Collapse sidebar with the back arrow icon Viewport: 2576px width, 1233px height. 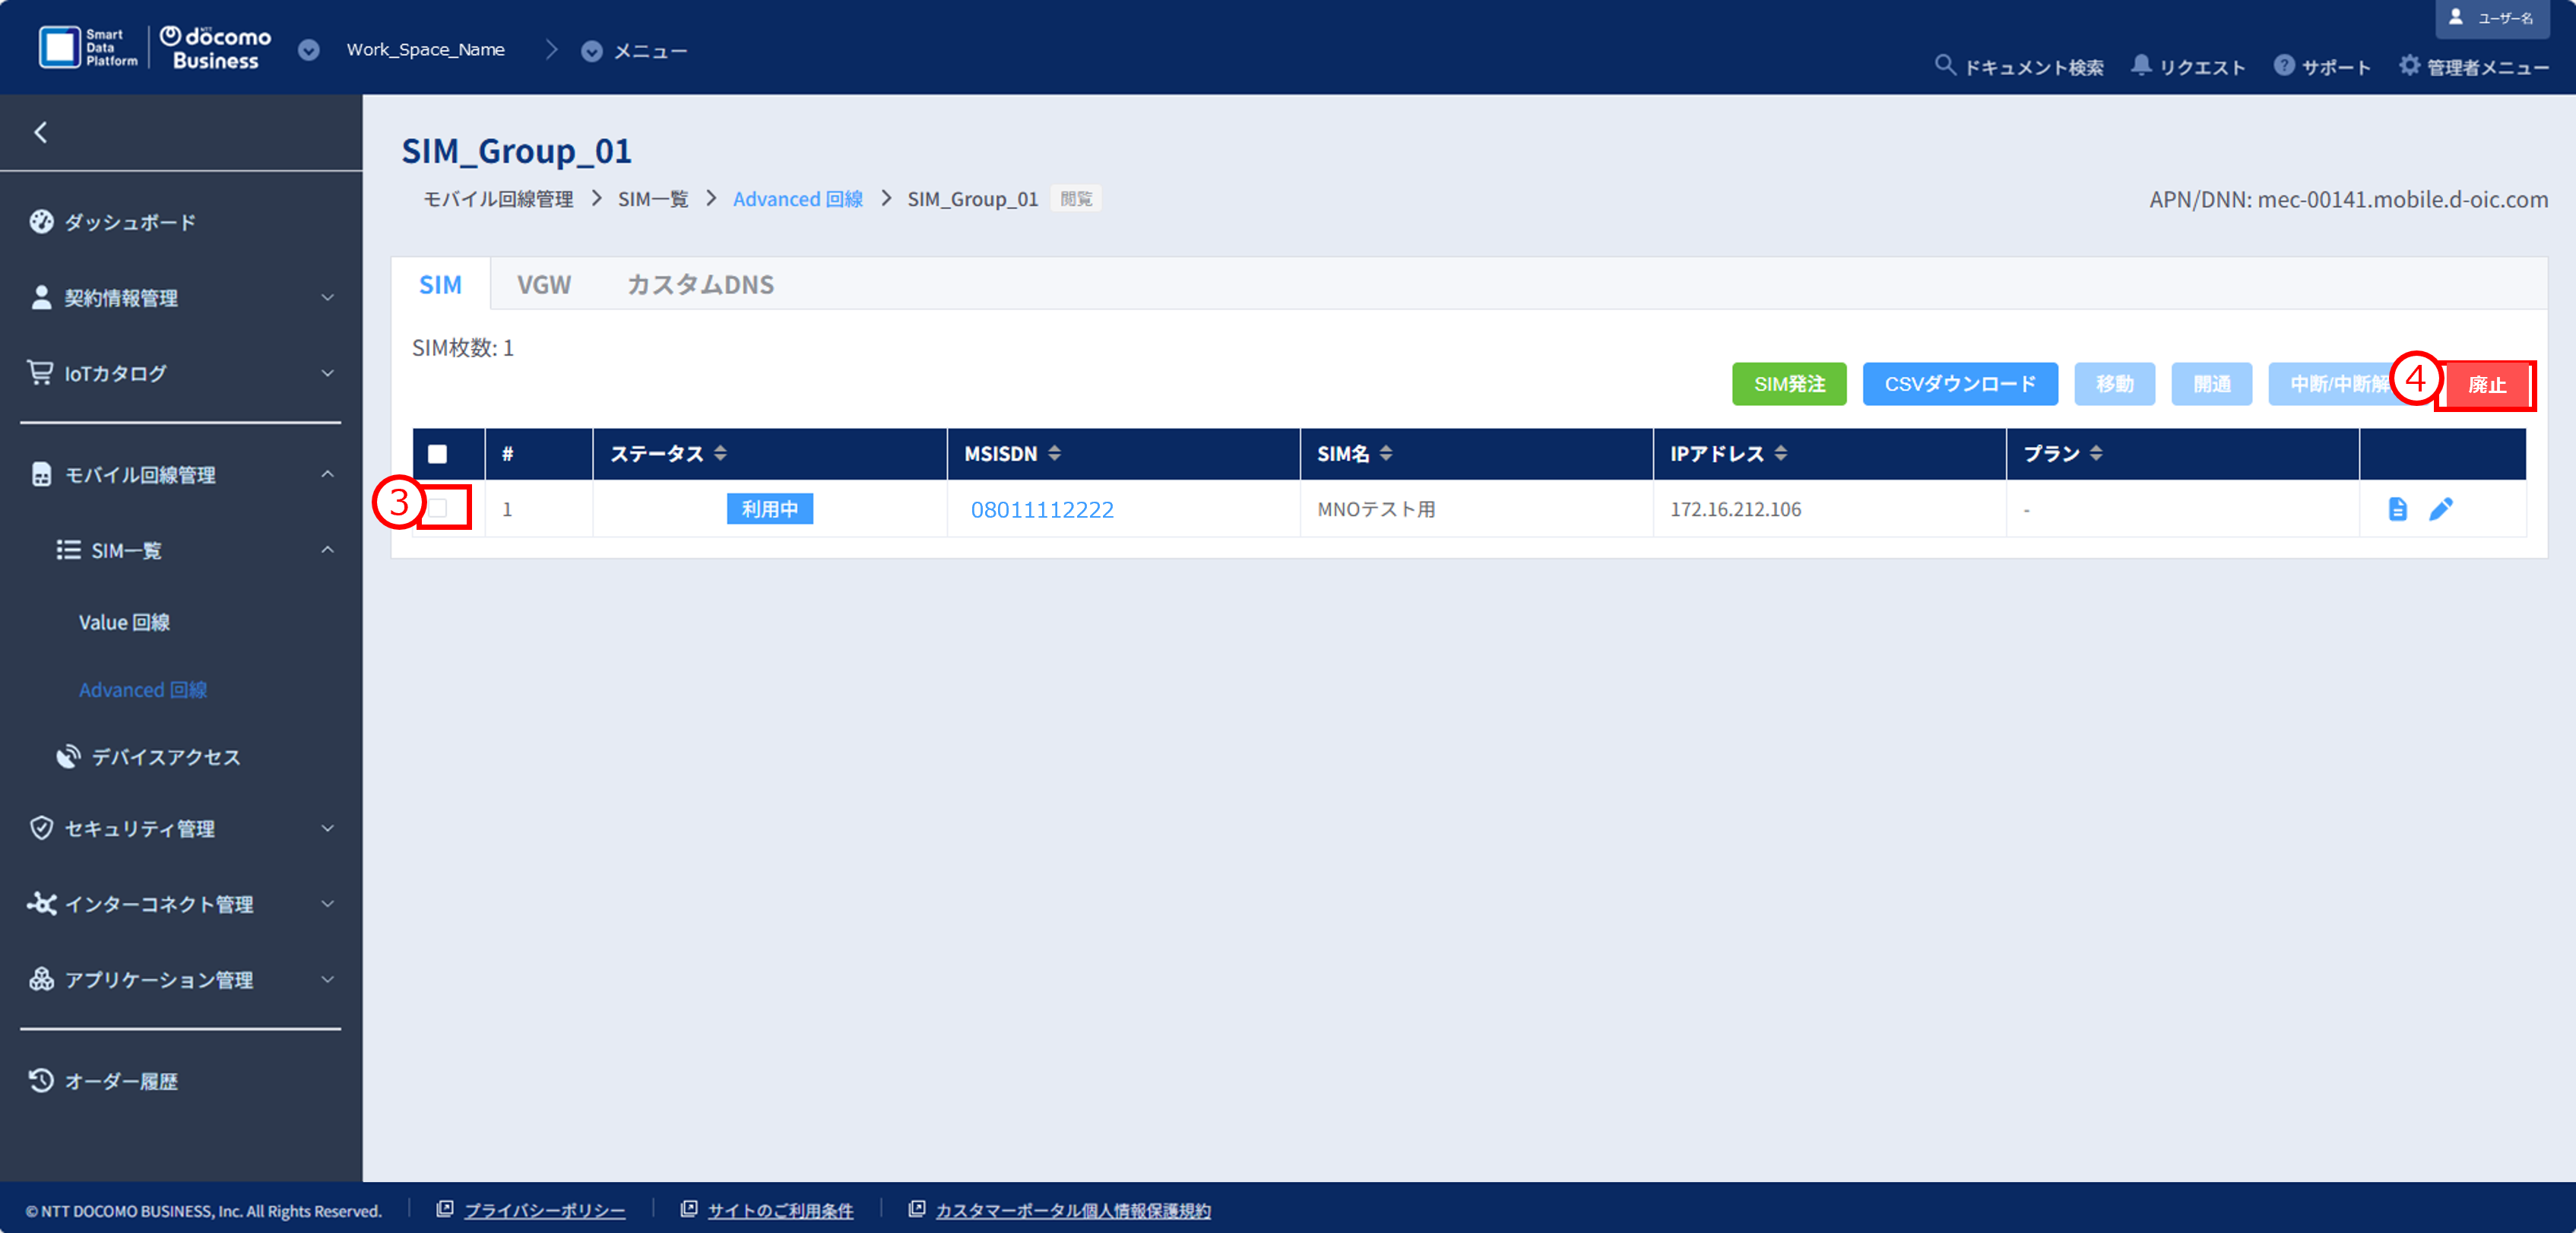(41, 132)
